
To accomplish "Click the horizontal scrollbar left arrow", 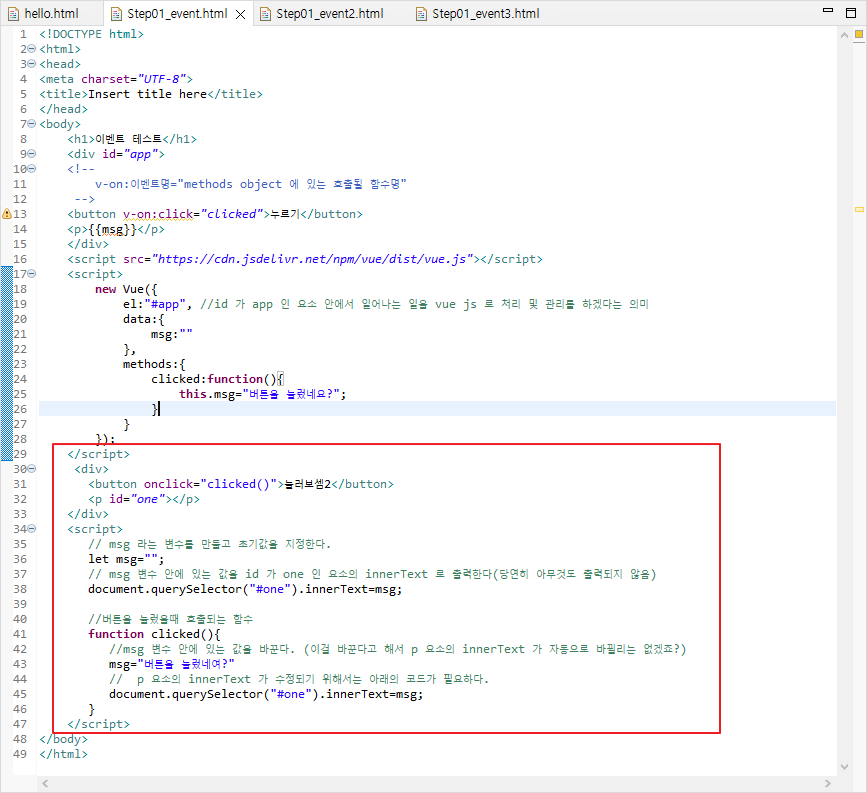I will (45, 783).
